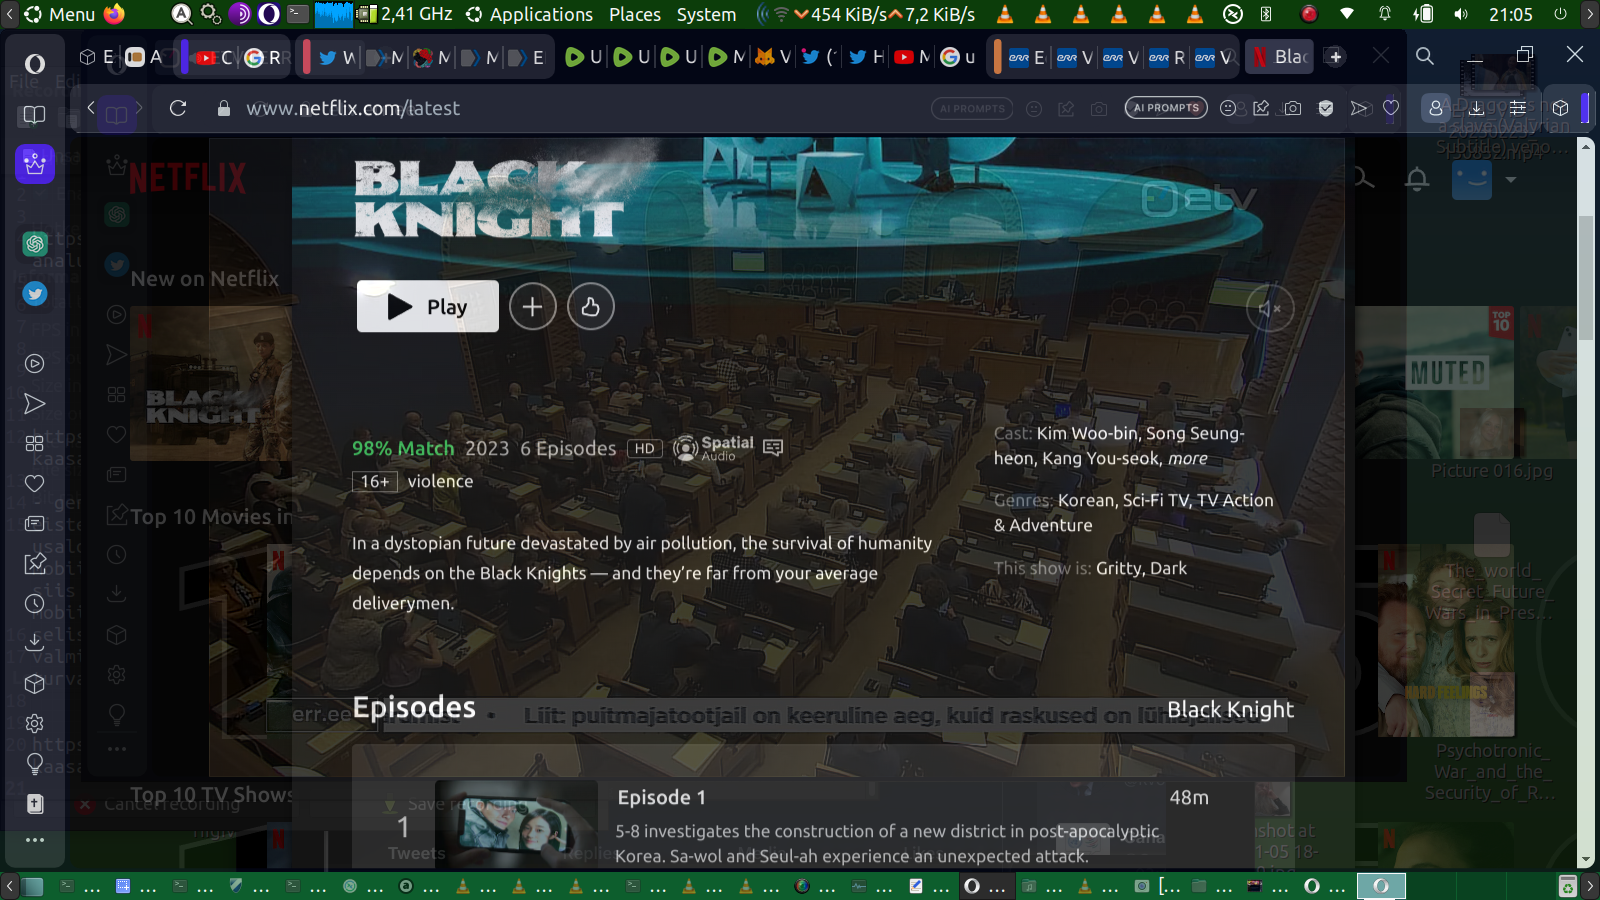Open the Opera account profile icon

click(x=1436, y=108)
